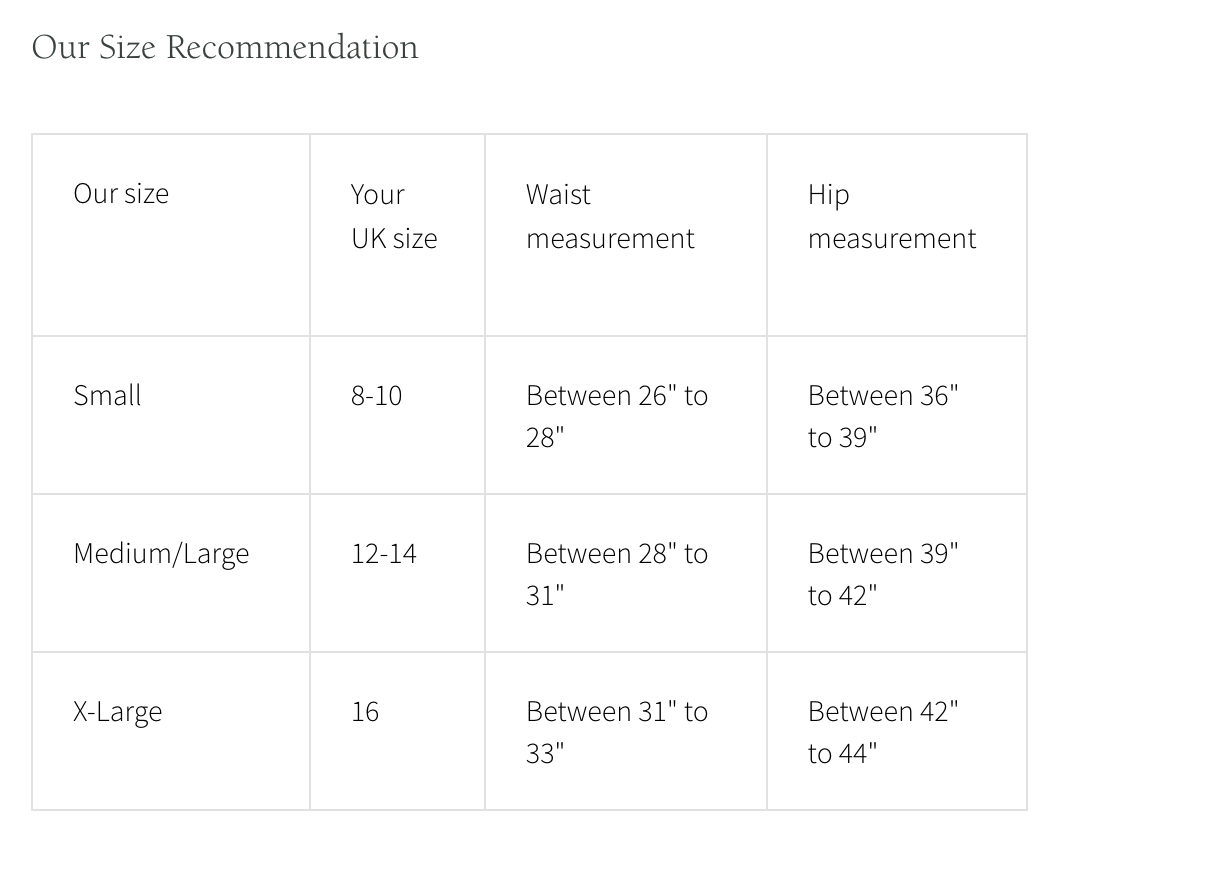1232x878 pixels.
Task: Click the 12-14 UK size cell
Action: tap(398, 573)
